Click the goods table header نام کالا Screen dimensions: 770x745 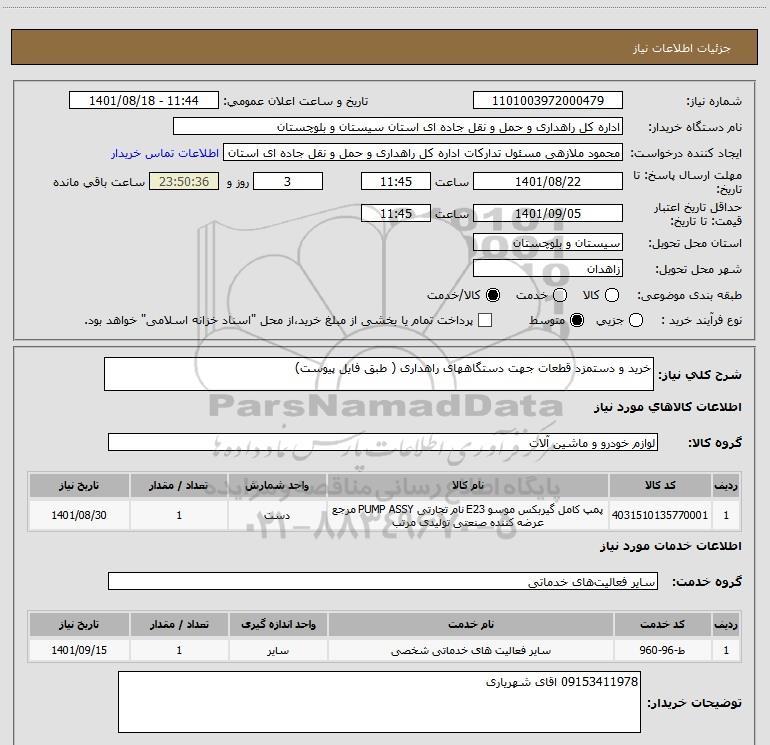(468, 486)
